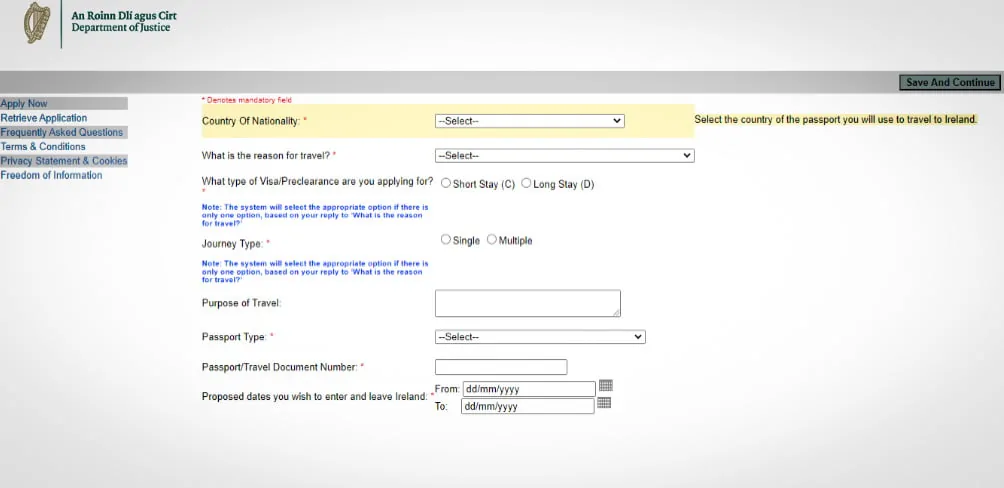View Privacy Statement & Cookies page
1004x488 pixels.
[x=64, y=161]
